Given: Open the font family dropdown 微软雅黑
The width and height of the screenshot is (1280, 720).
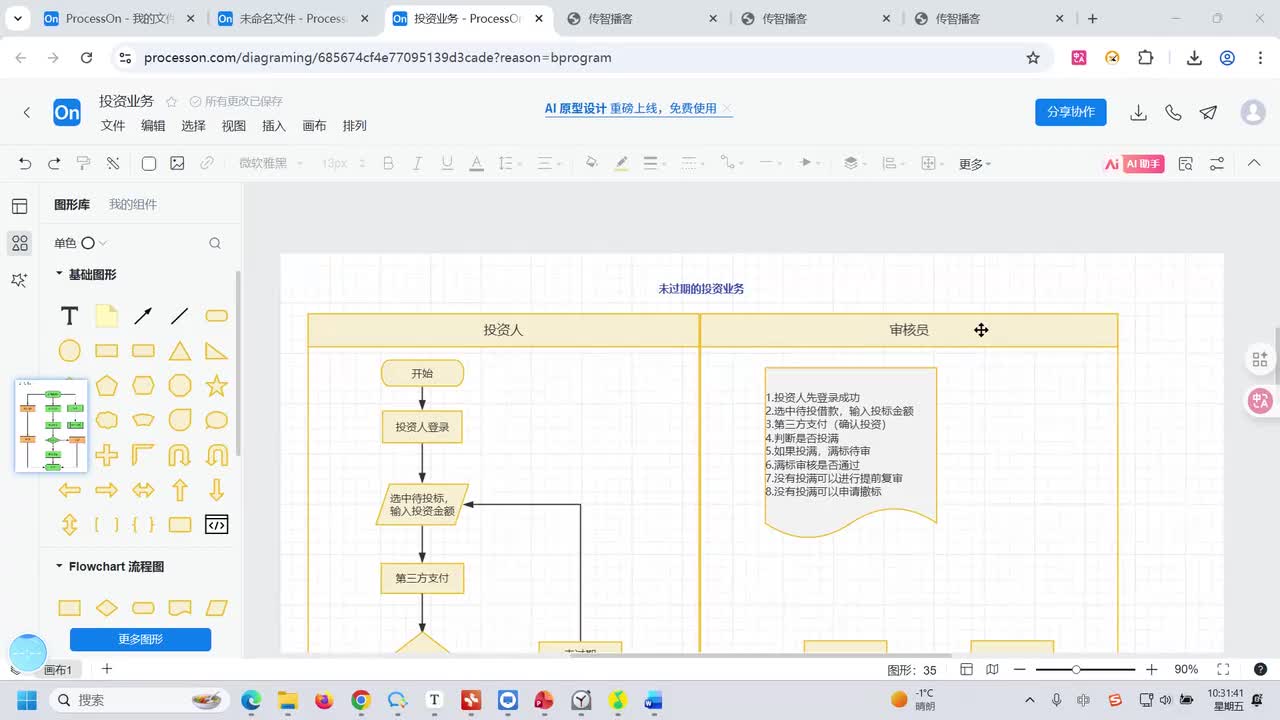Looking at the screenshot, I should point(270,163).
